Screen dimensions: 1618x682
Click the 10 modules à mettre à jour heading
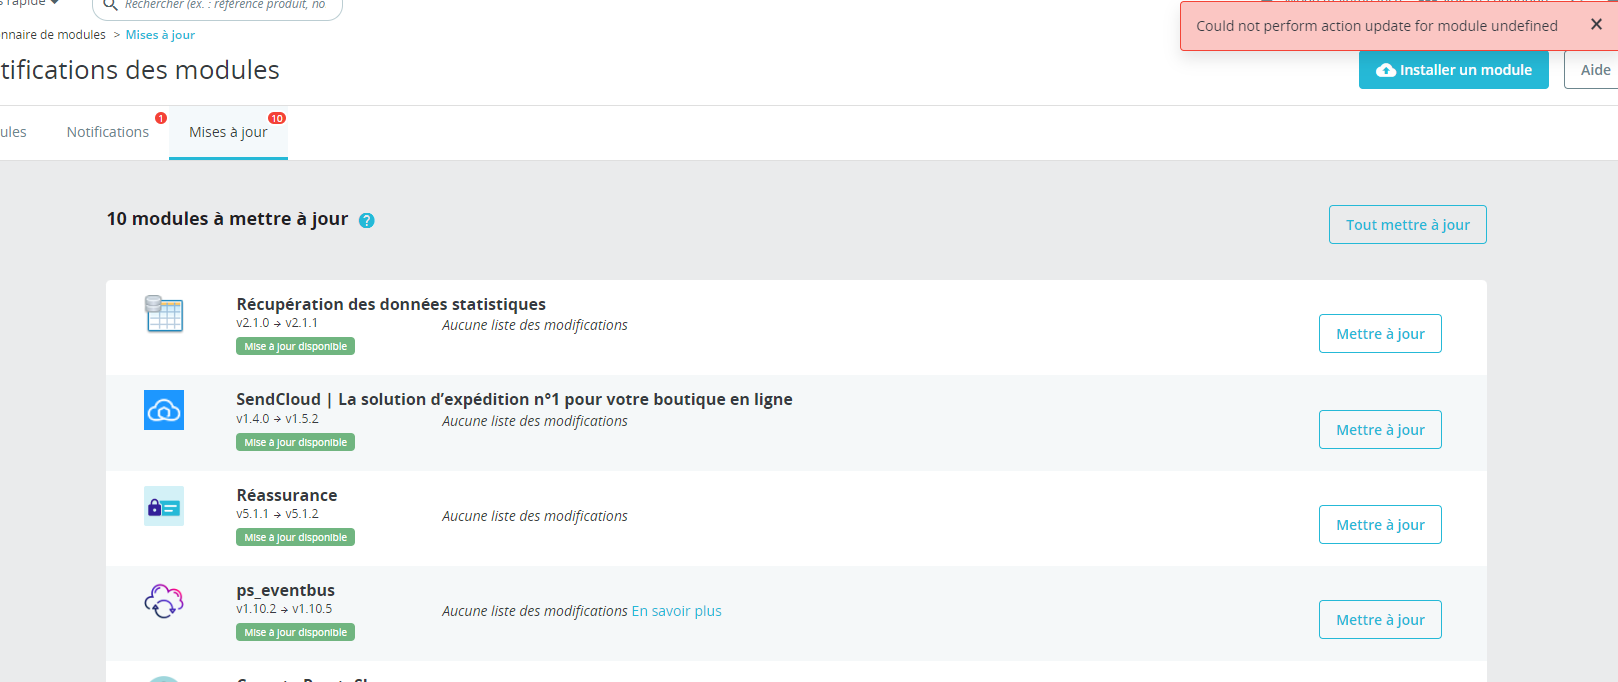tap(228, 219)
